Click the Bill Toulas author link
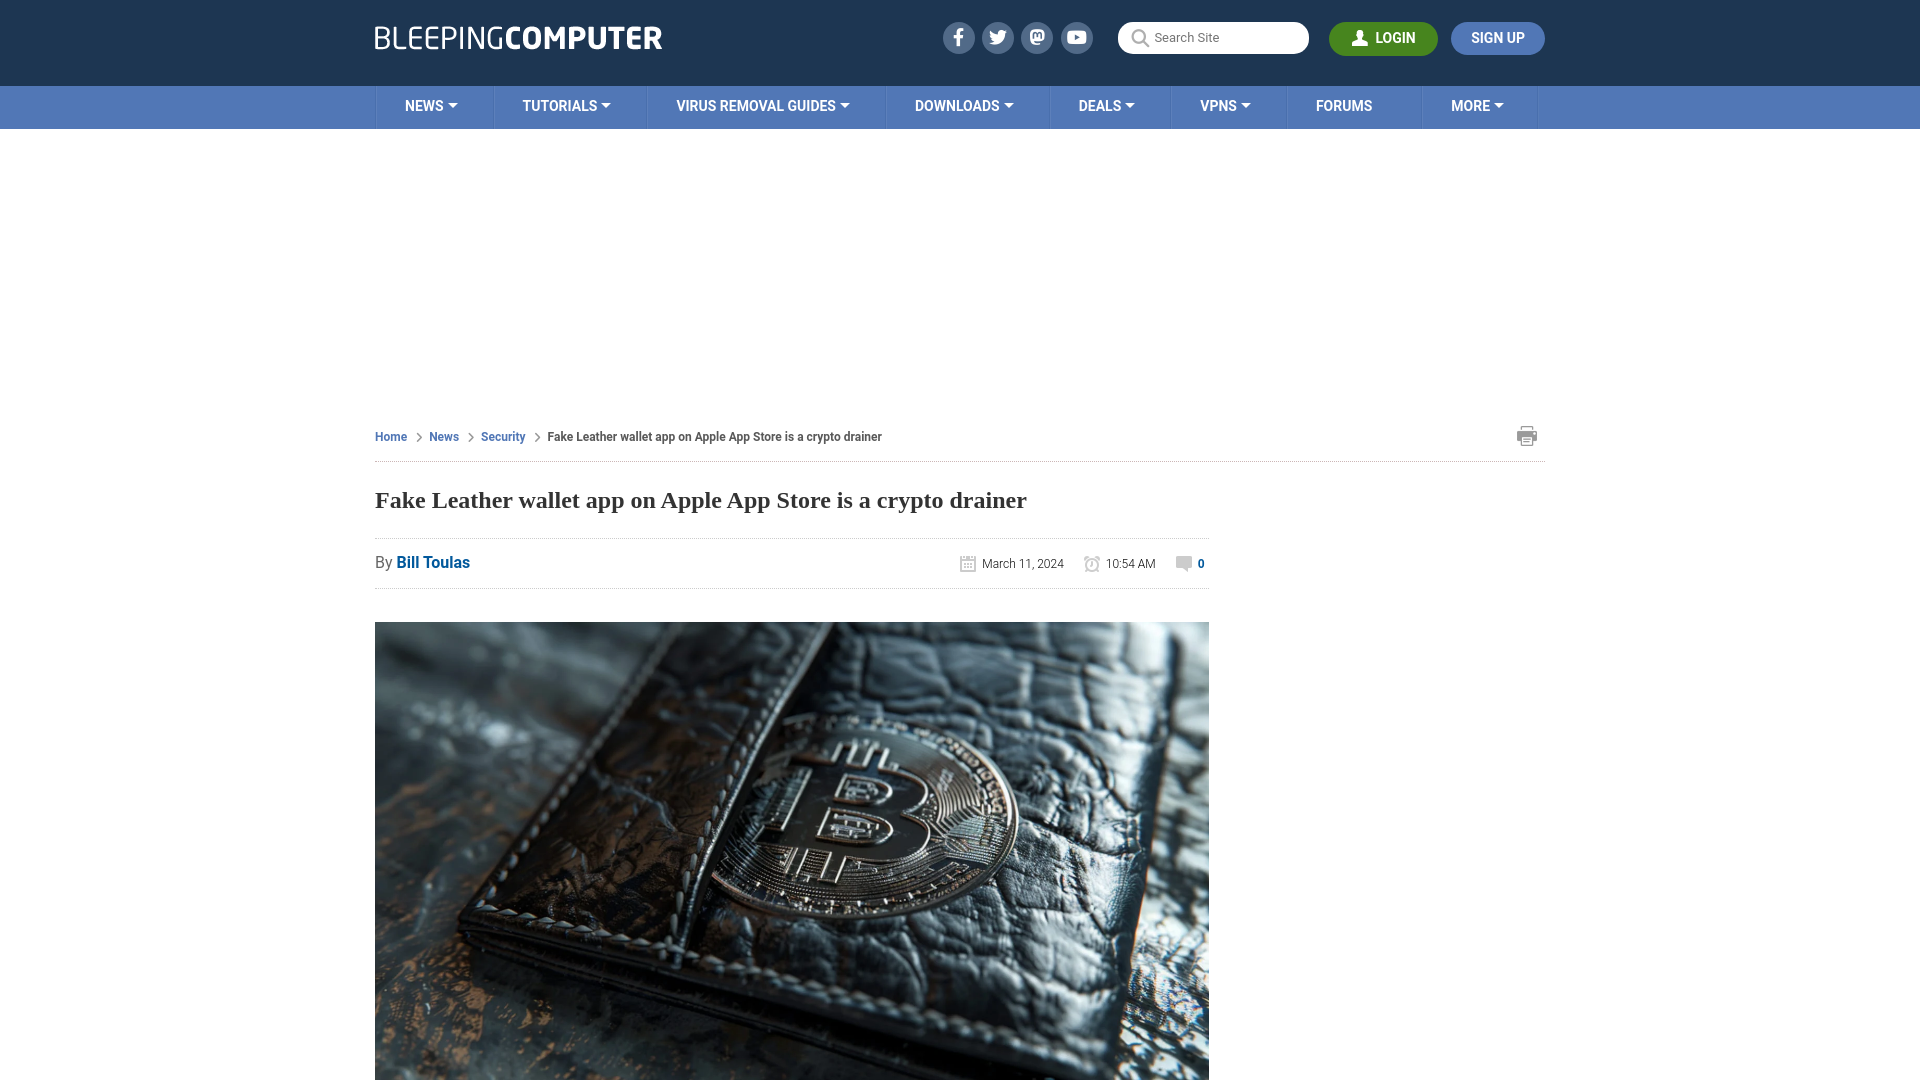 click(x=433, y=562)
